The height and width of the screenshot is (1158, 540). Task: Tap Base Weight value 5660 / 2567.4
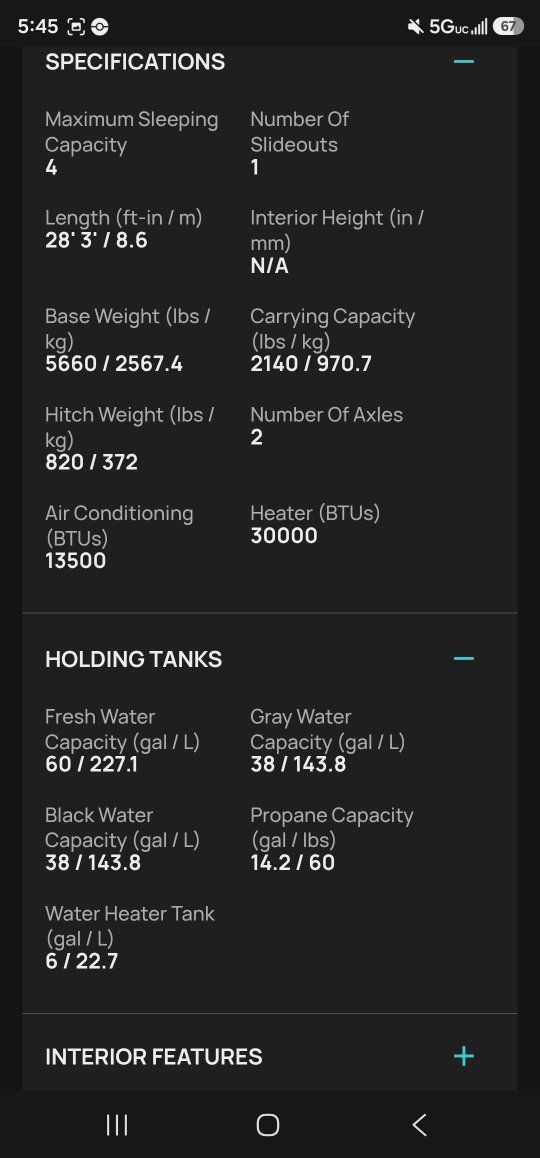114,363
